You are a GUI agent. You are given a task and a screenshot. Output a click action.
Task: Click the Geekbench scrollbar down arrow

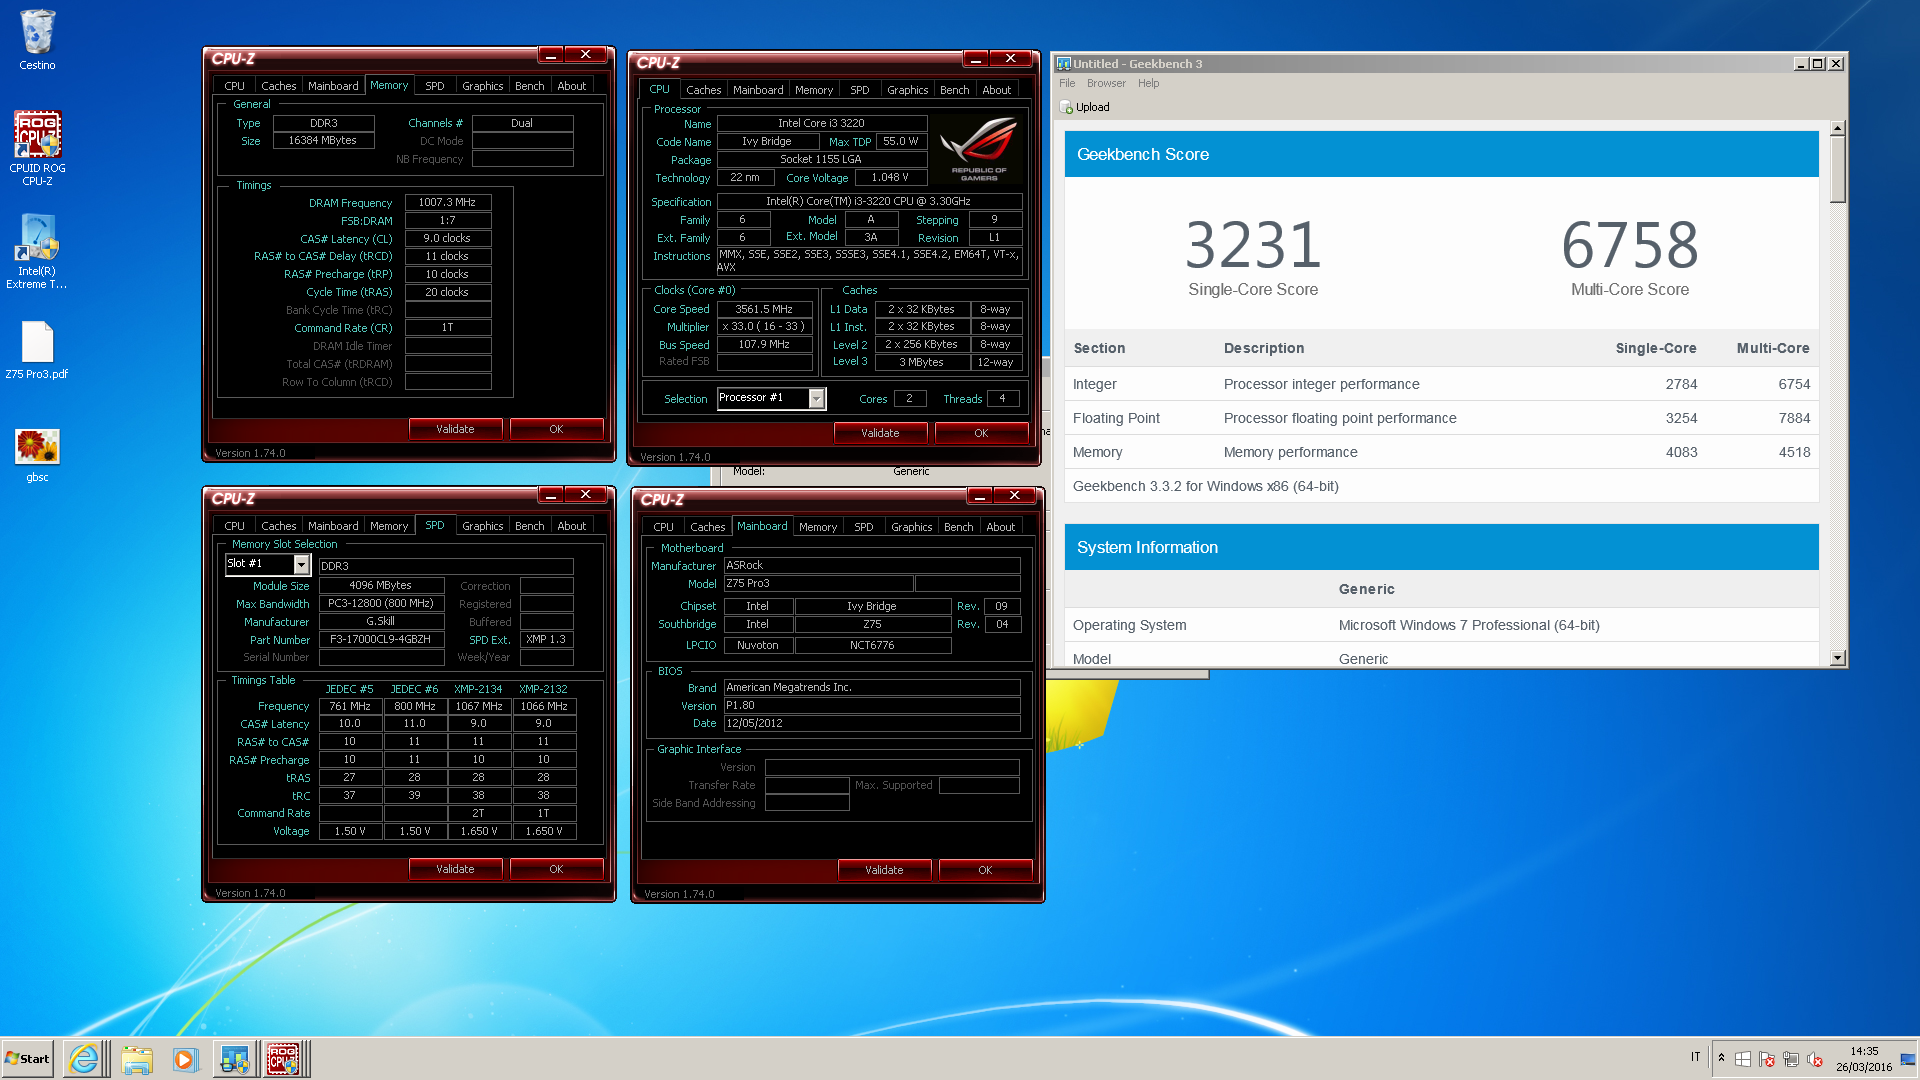(x=1837, y=658)
